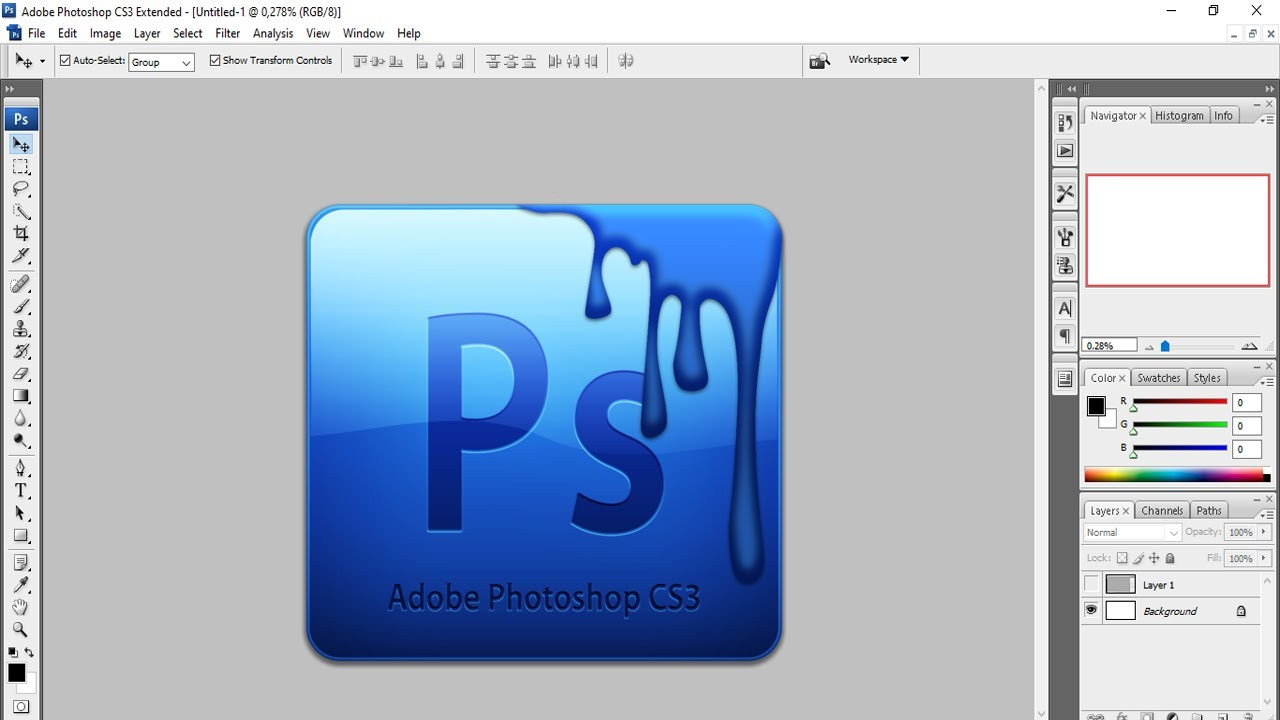The height and width of the screenshot is (720, 1280).
Task: Open the File menu
Action: click(37, 33)
